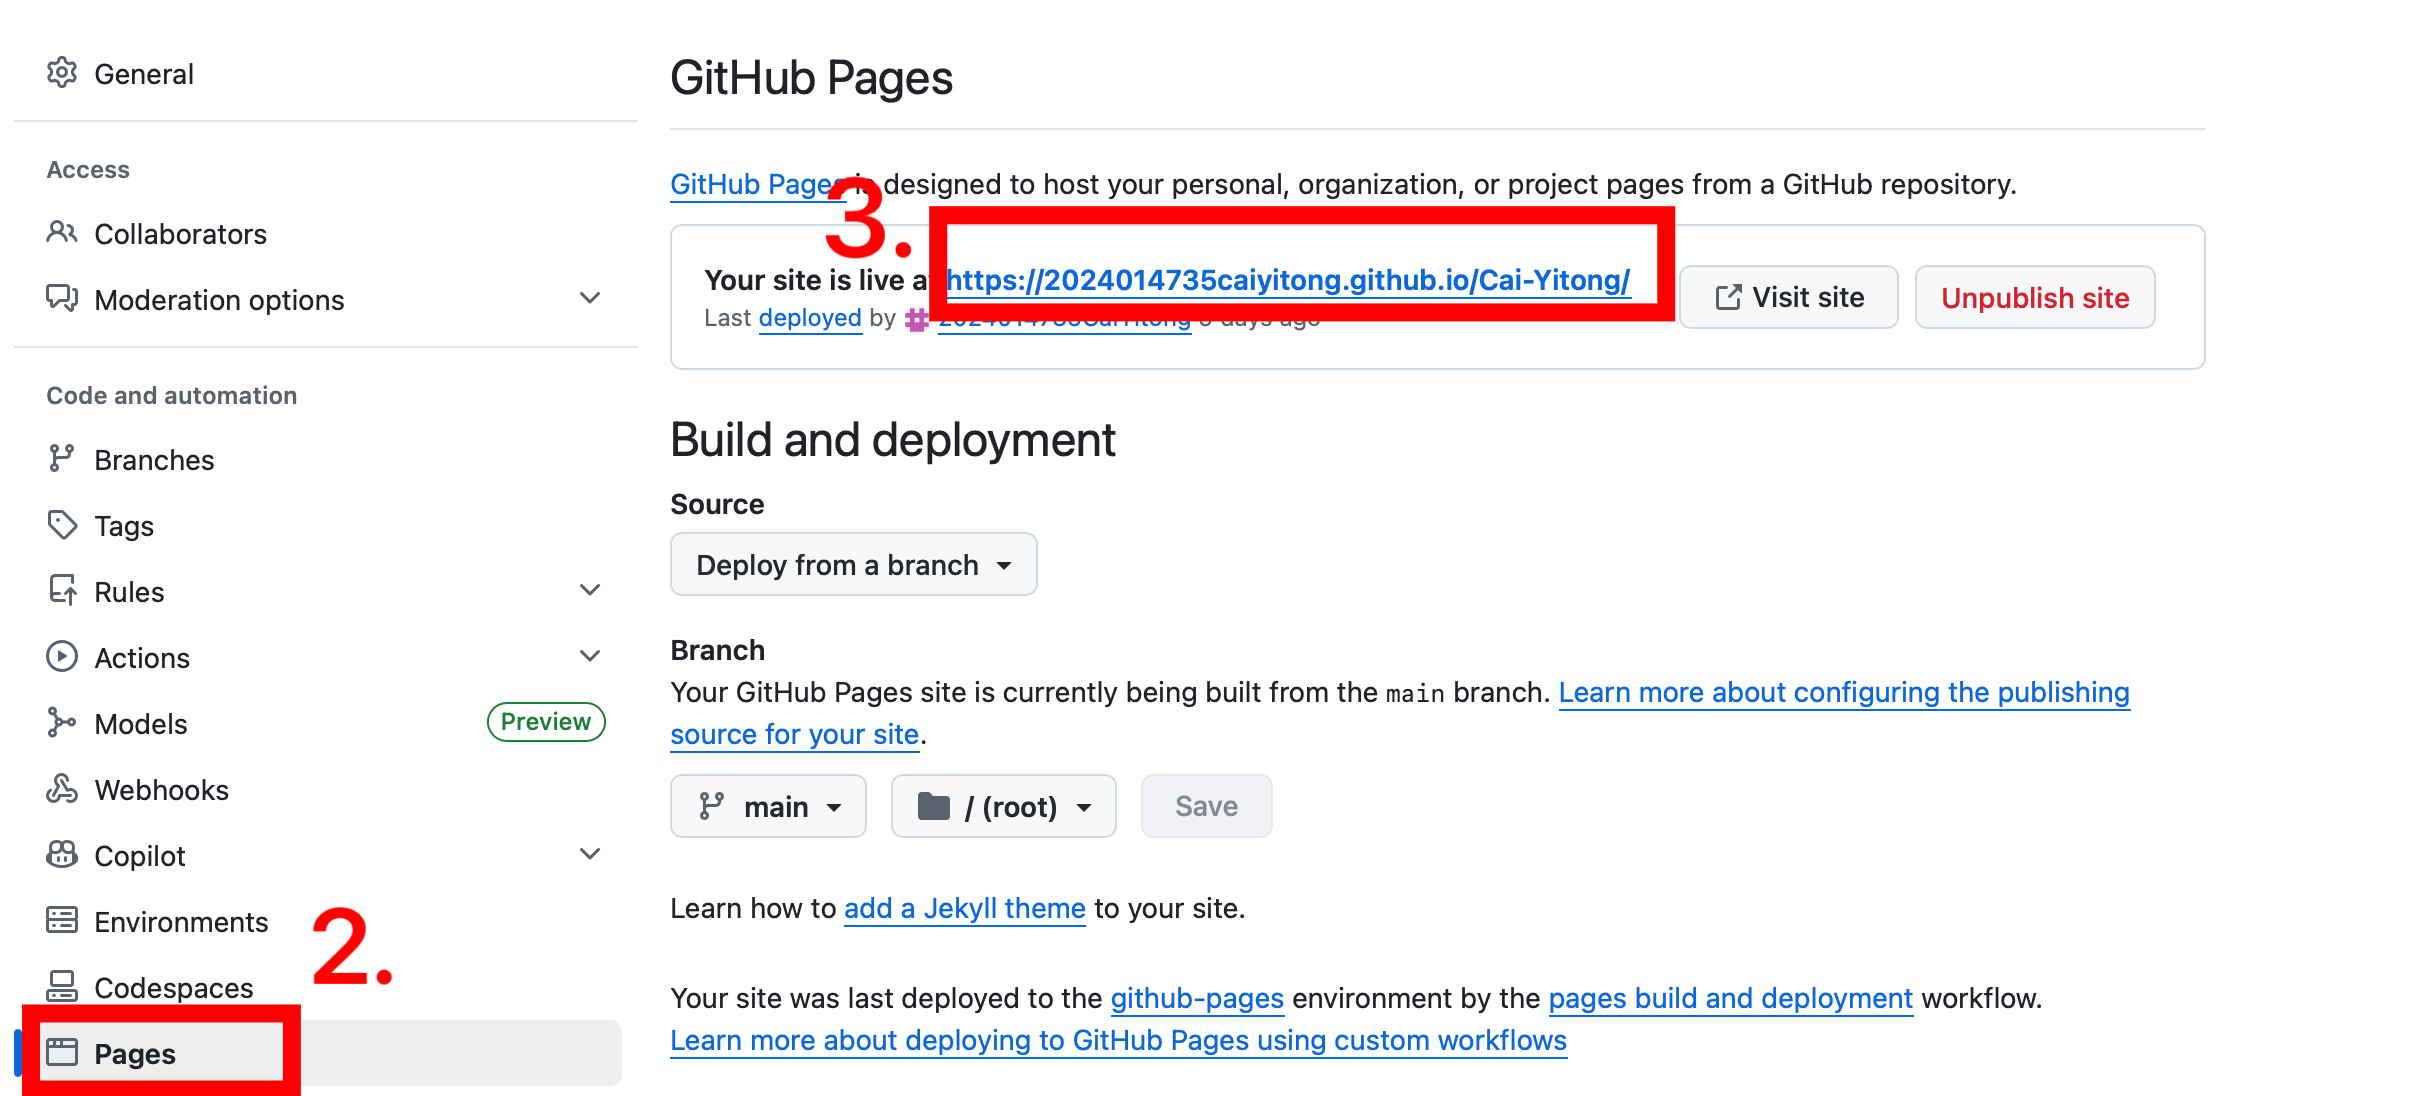Open pages build and deployment workflow link
Image resolution: width=2426 pixels, height=1096 pixels.
click(x=1730, y=999)
